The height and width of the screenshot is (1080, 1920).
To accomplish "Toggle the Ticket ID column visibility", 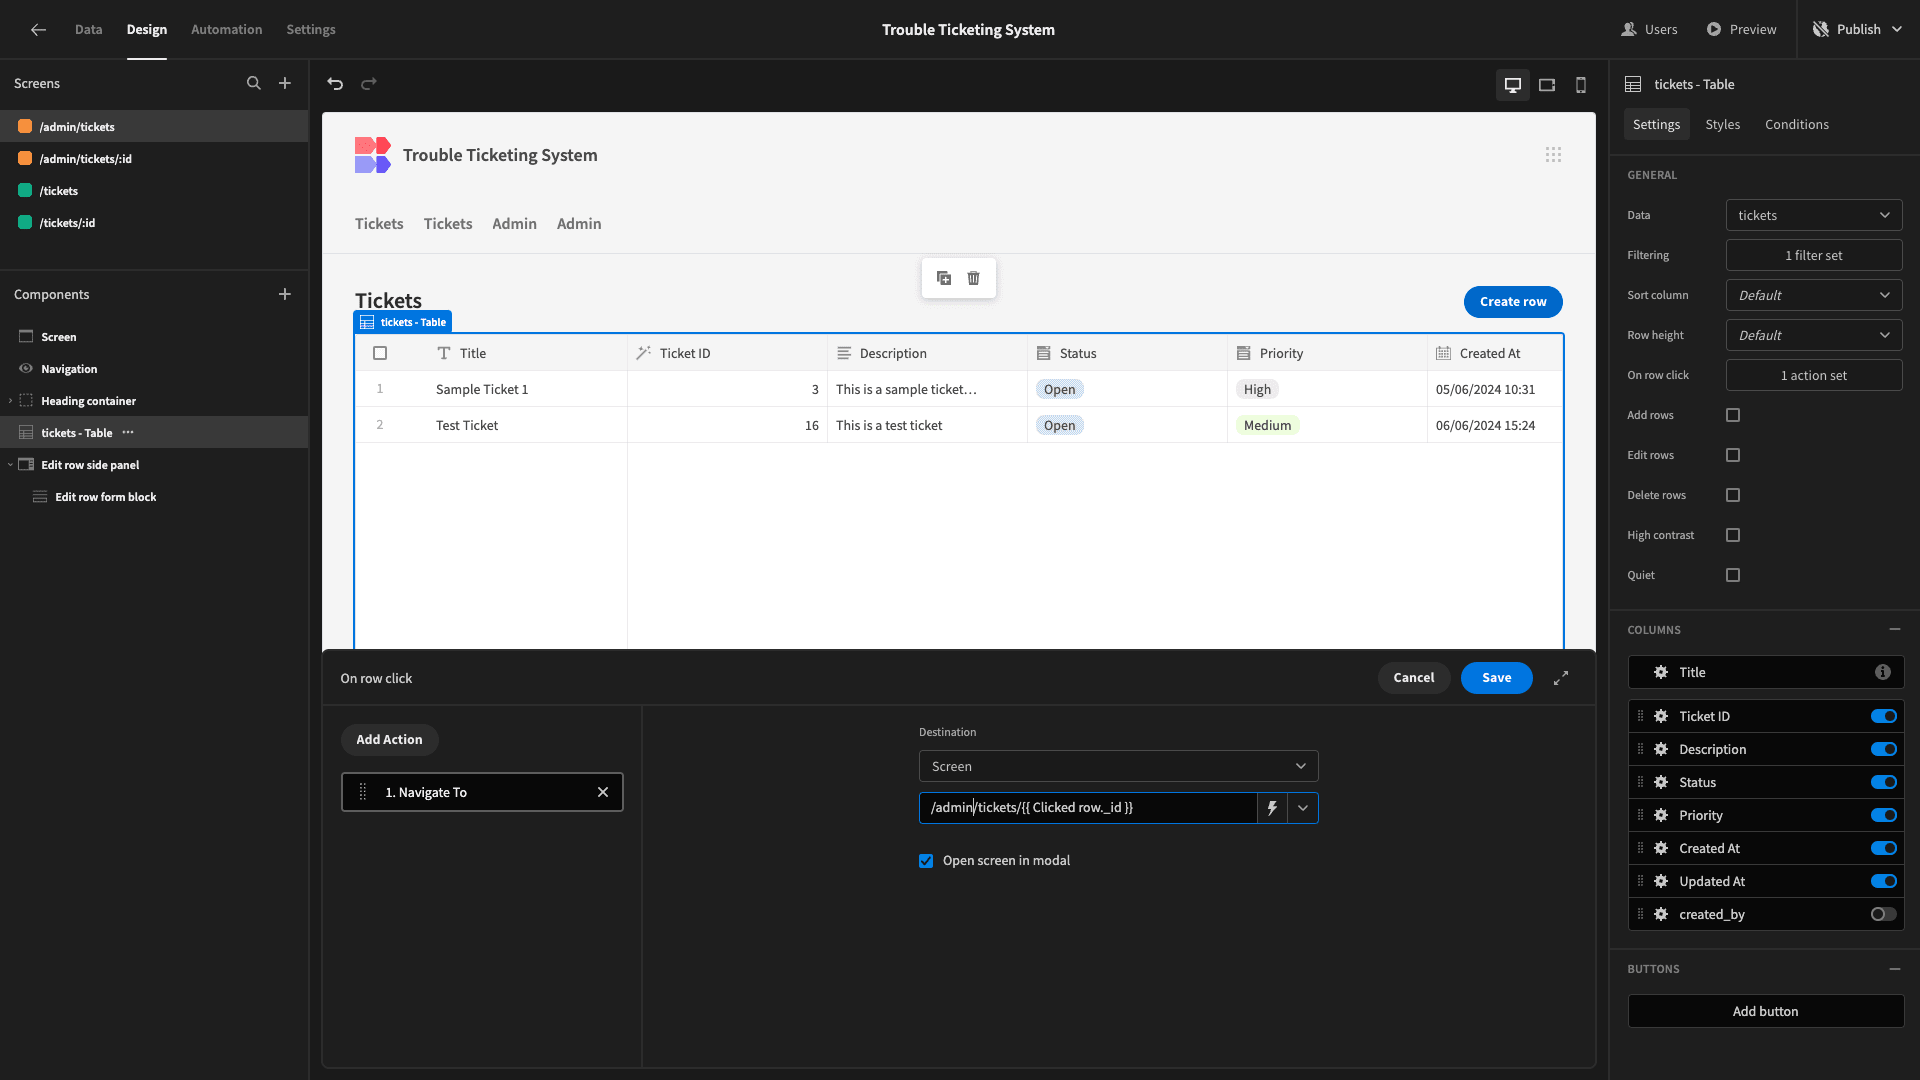I will tap(1884, 717).
